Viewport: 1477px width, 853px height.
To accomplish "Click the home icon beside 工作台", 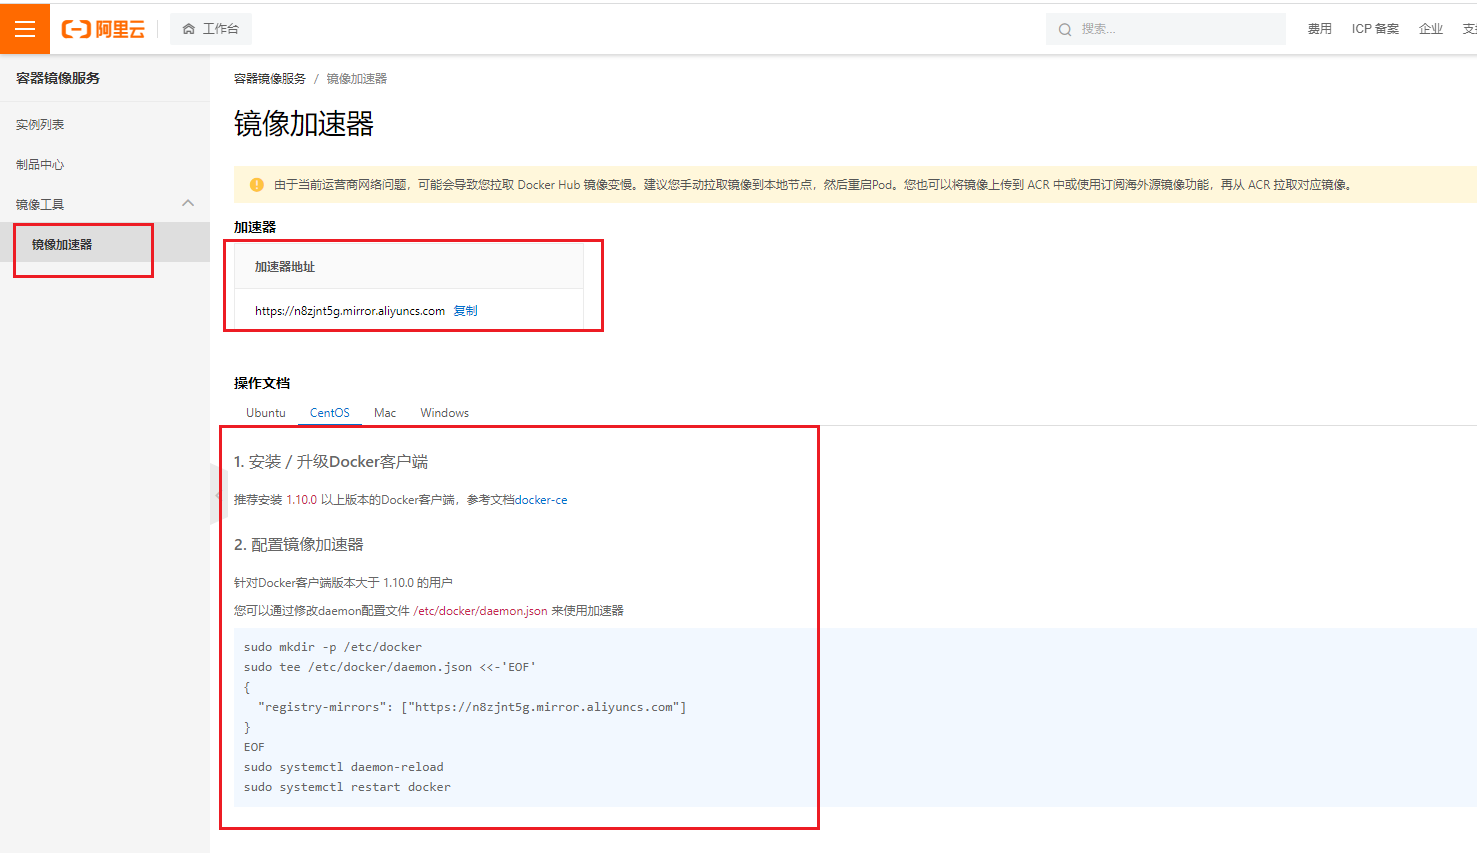I will tap(189, 29).
